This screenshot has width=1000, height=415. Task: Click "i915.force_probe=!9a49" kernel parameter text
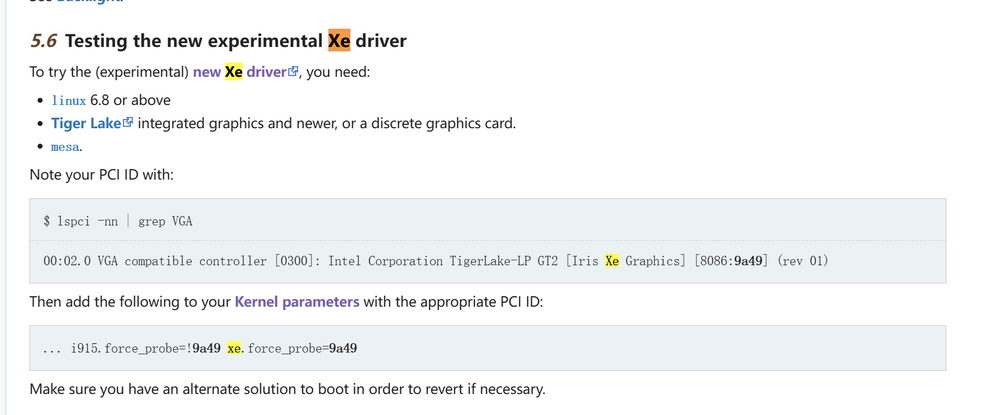click(146, 348)
